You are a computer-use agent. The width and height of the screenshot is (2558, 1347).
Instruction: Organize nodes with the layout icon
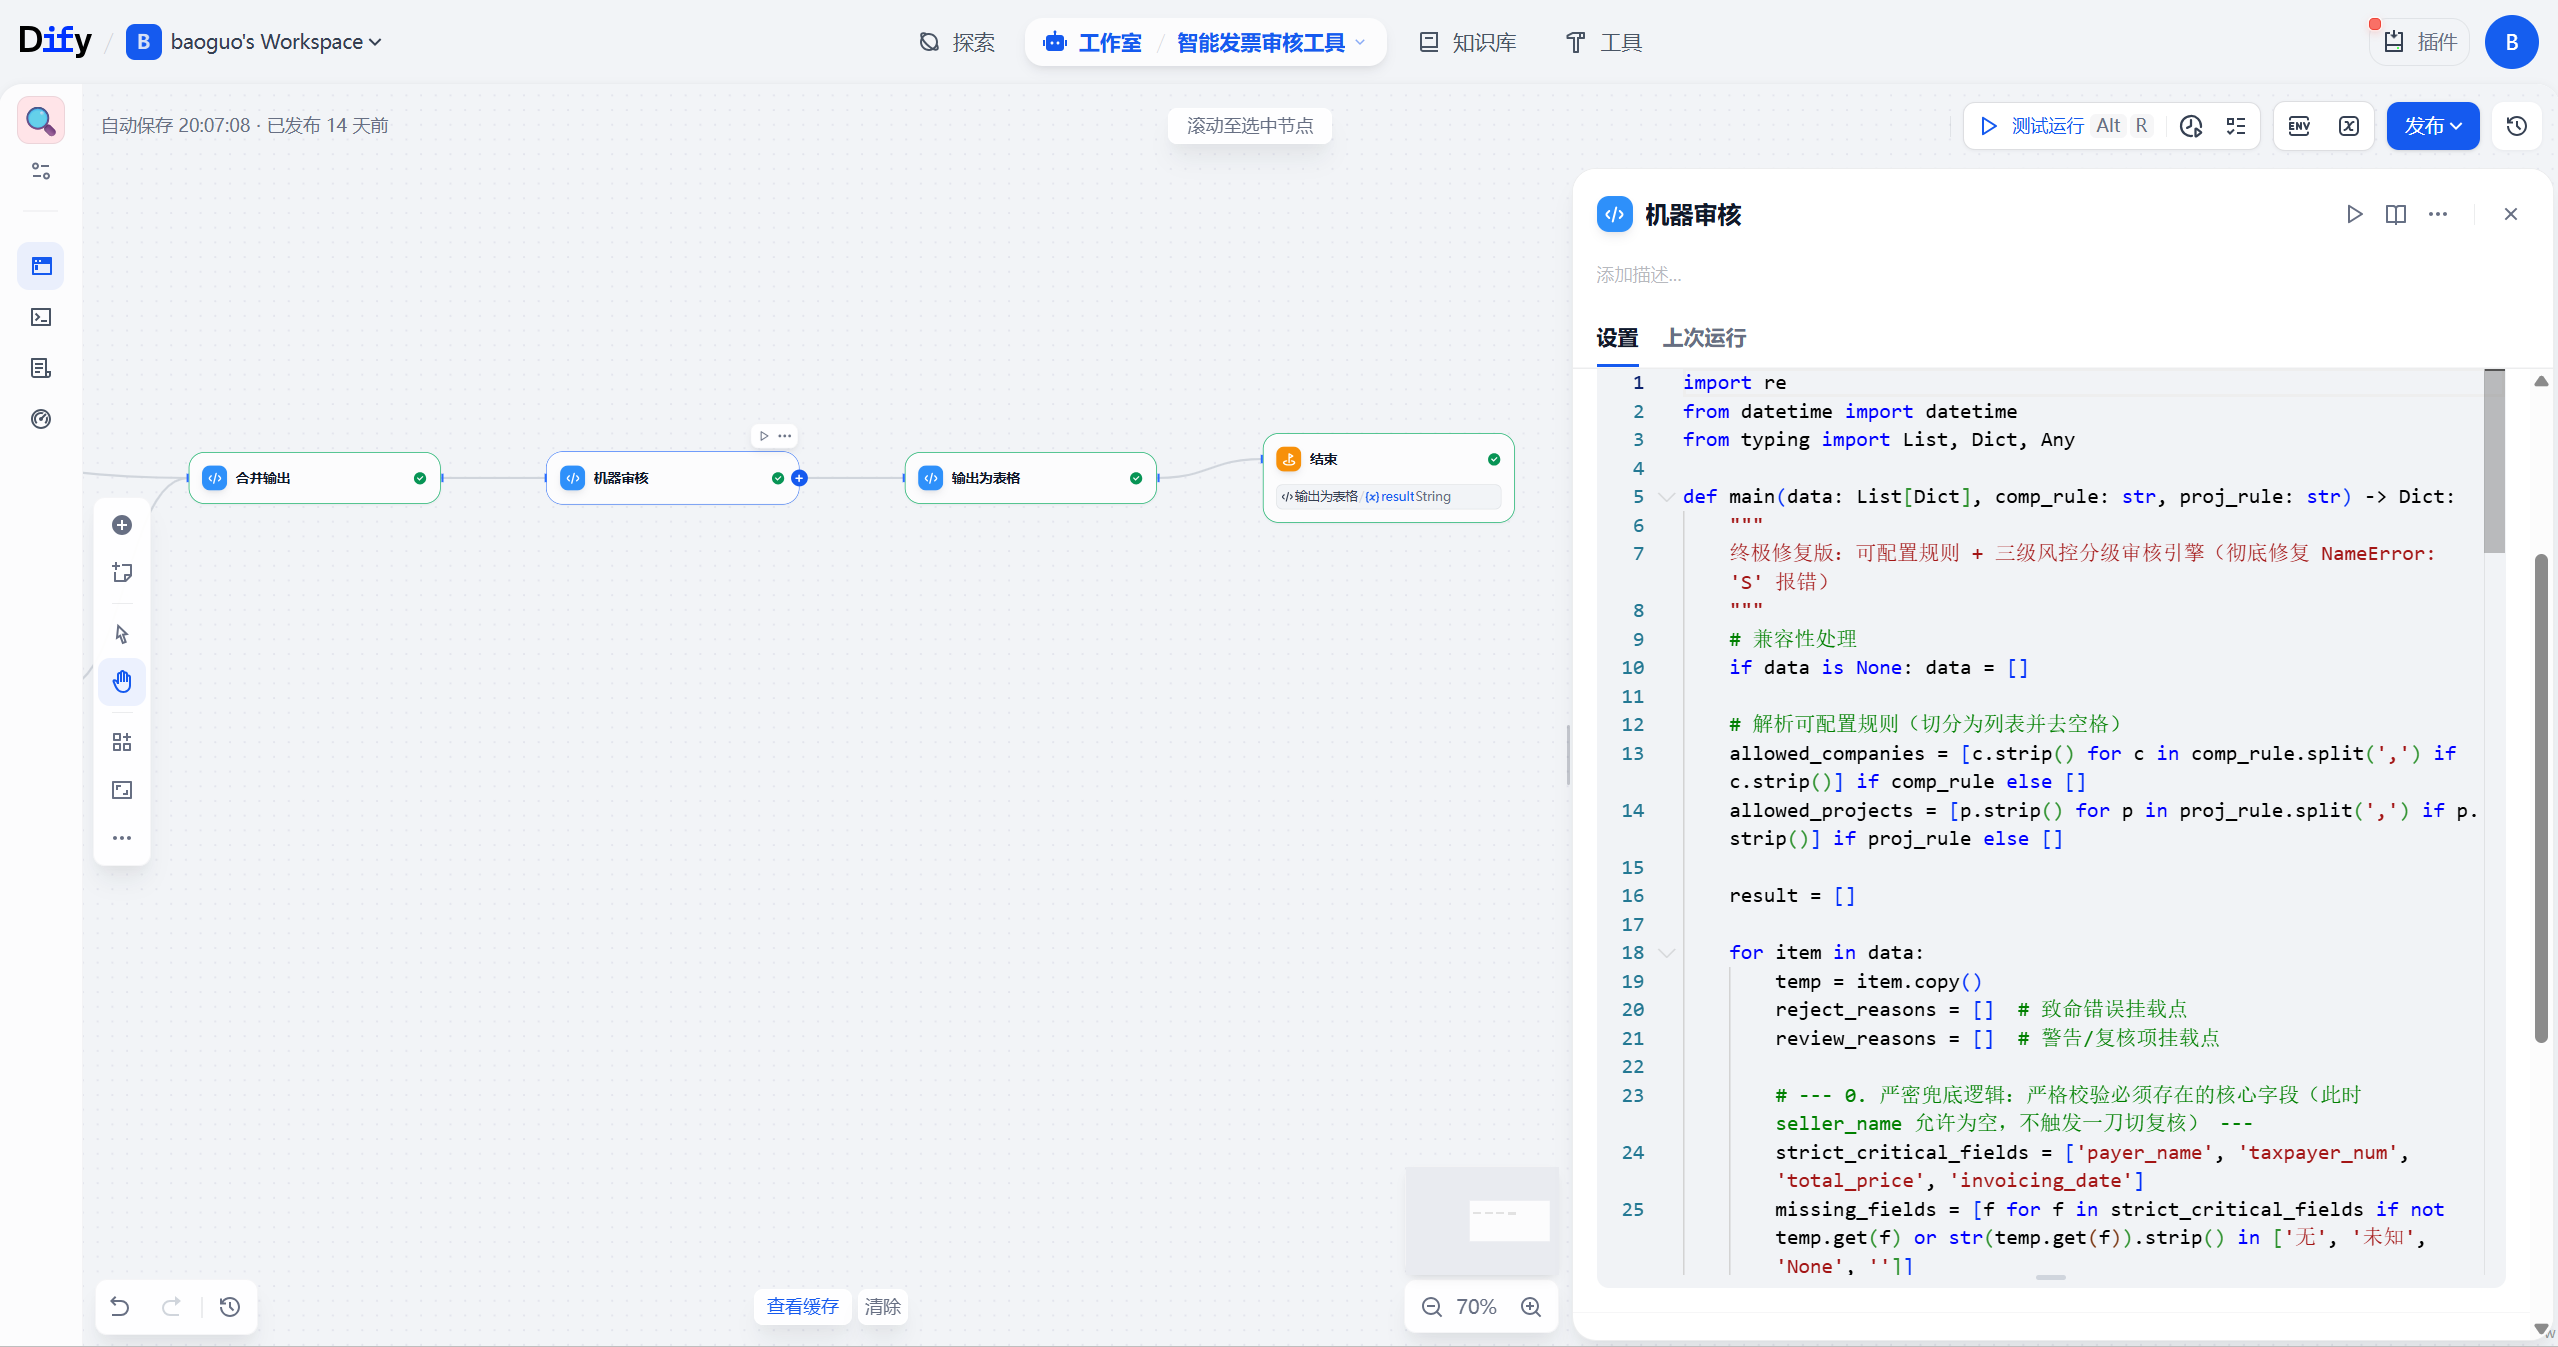click(122, 742)
